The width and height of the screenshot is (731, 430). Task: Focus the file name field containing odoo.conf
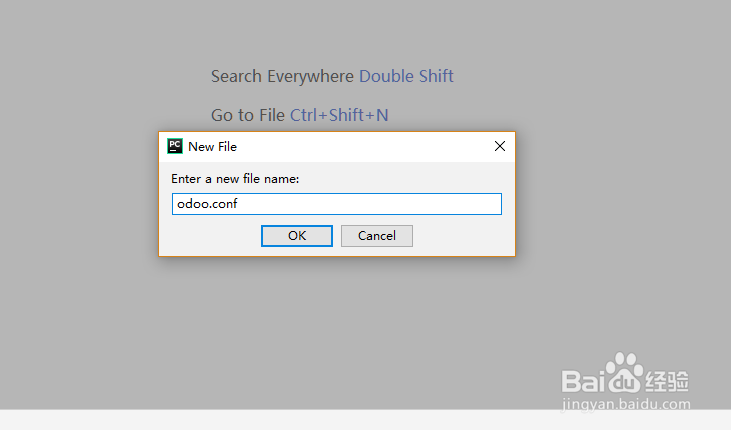point(337,204)
